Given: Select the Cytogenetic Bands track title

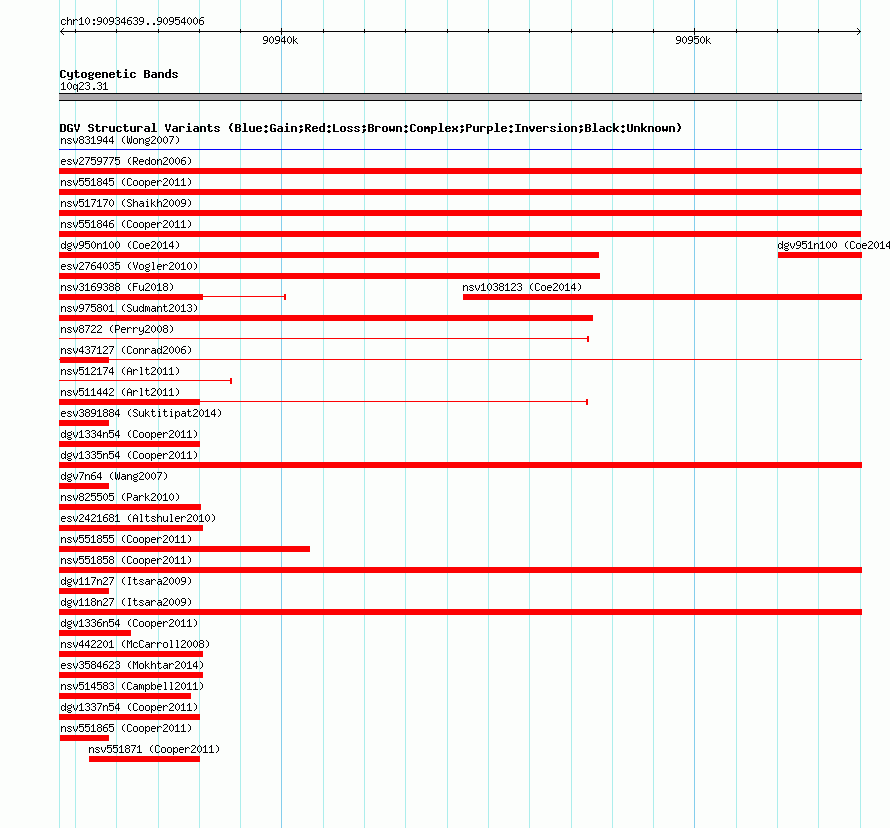Looking at the screenshot, I should (x=119, y=74).
